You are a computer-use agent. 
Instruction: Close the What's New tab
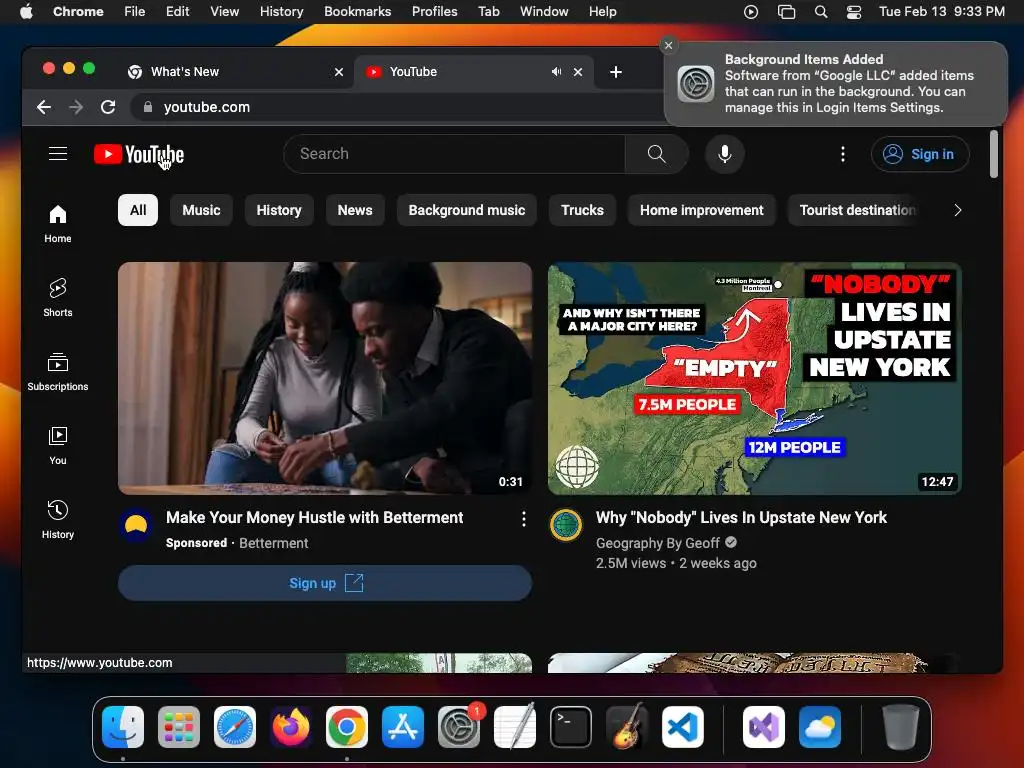[338, 72]
